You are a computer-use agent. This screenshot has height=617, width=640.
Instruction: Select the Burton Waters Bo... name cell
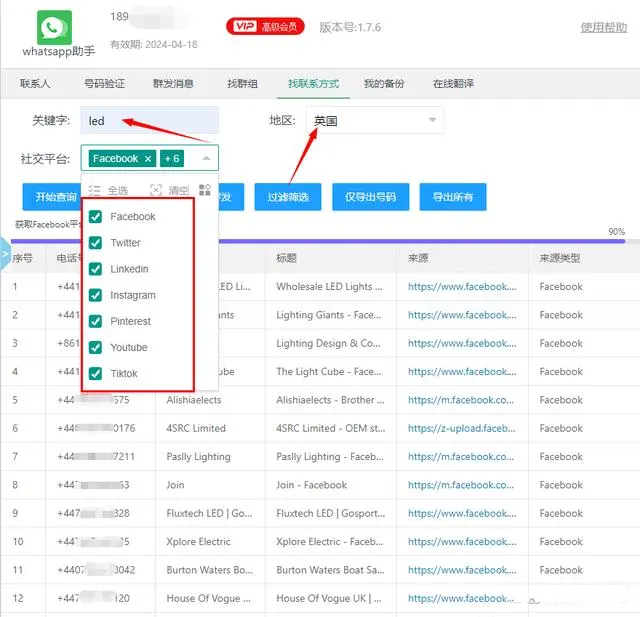pyautogui.click(x=209, y=570)
